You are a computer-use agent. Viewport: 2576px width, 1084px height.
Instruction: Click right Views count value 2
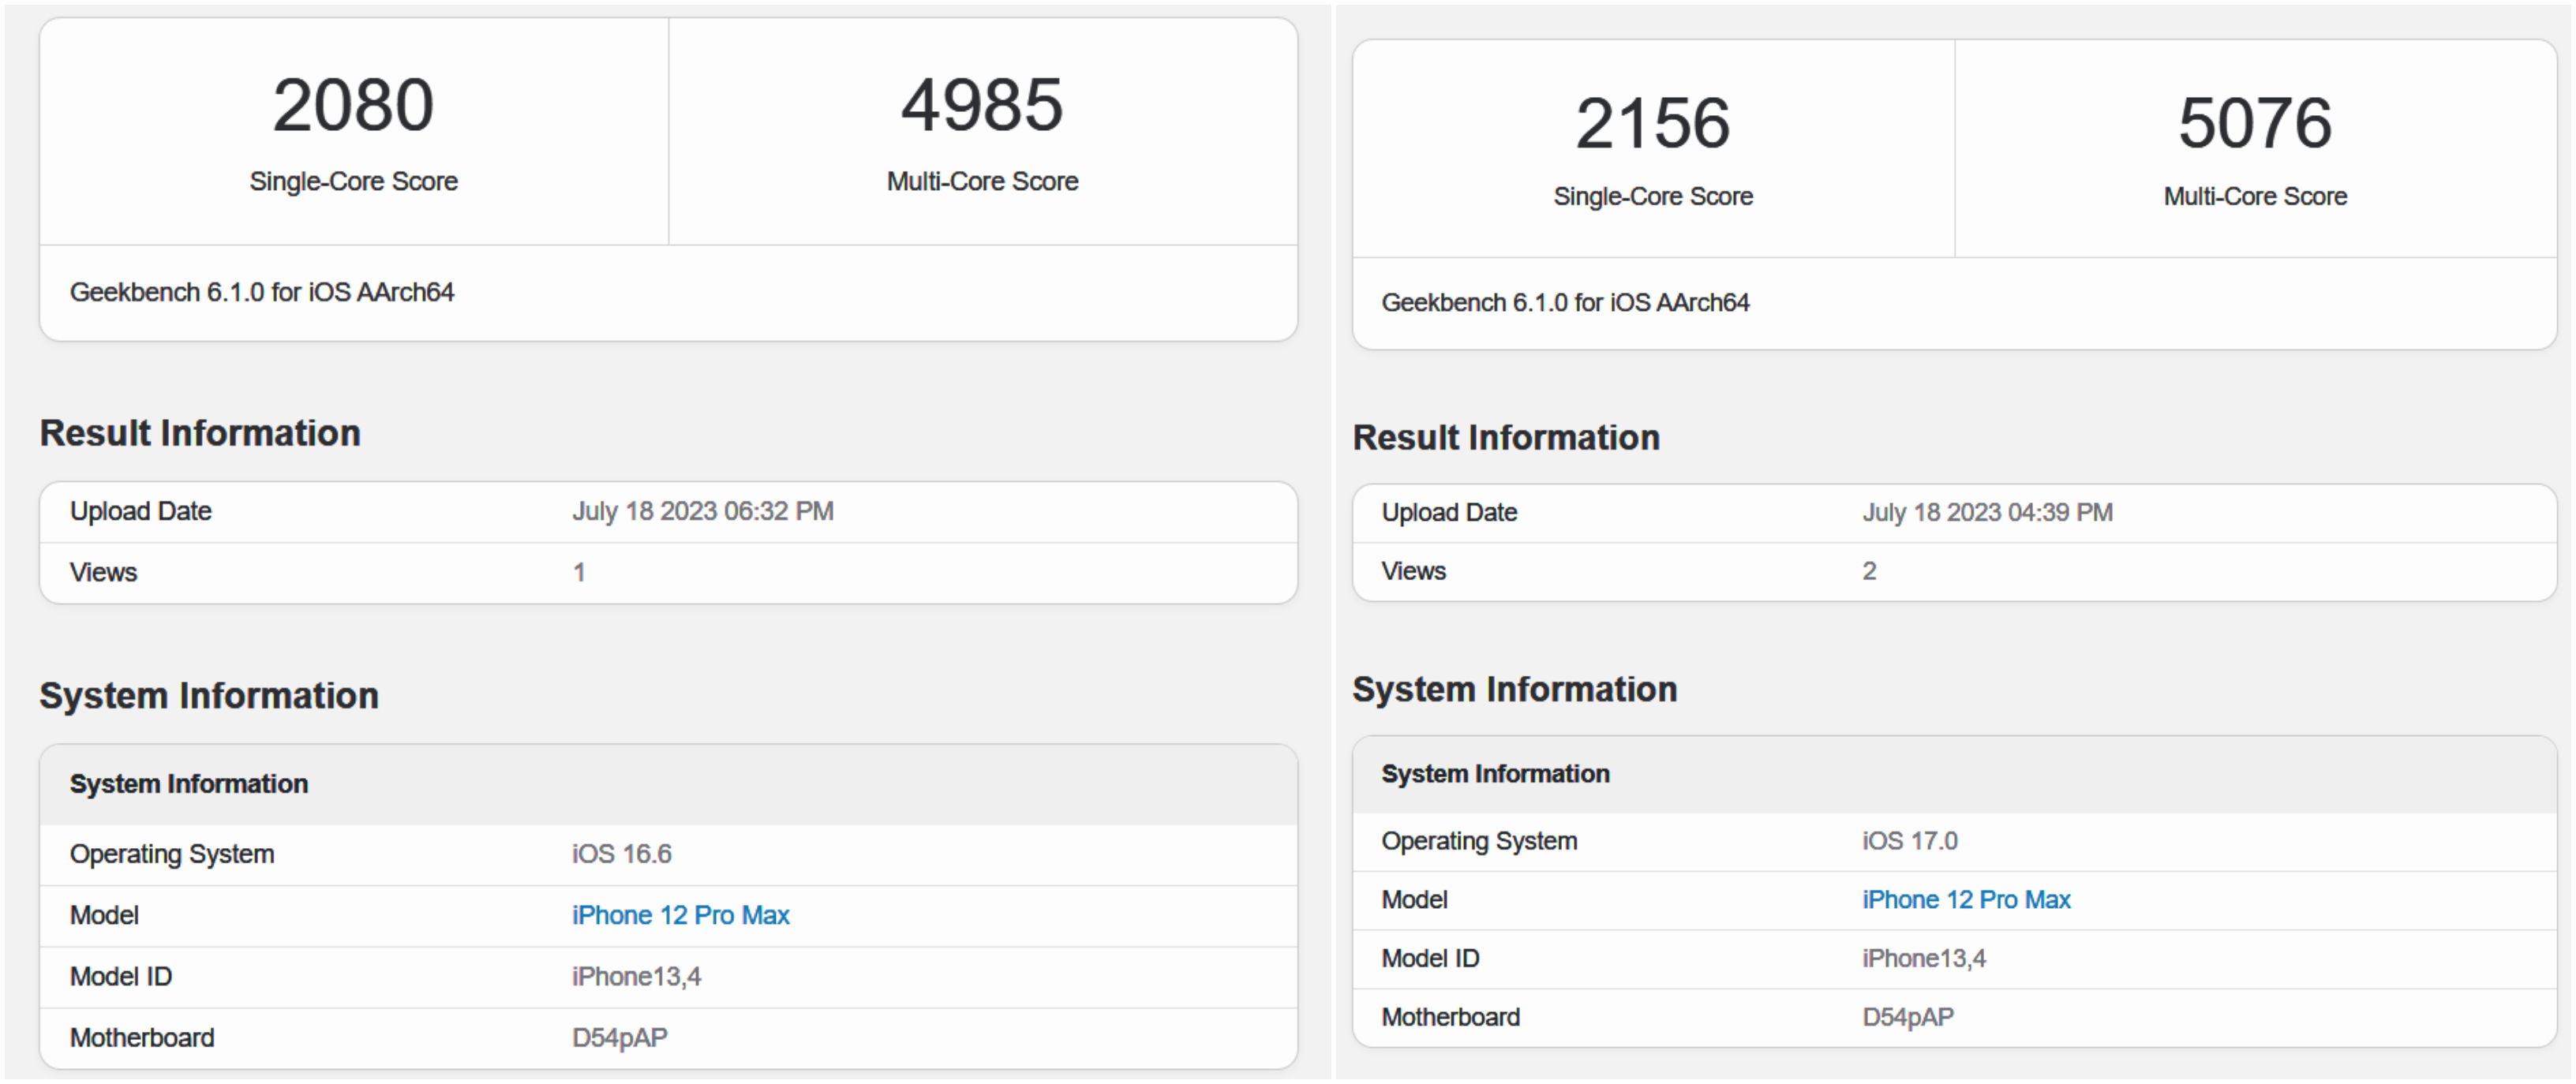[1868, 571]
